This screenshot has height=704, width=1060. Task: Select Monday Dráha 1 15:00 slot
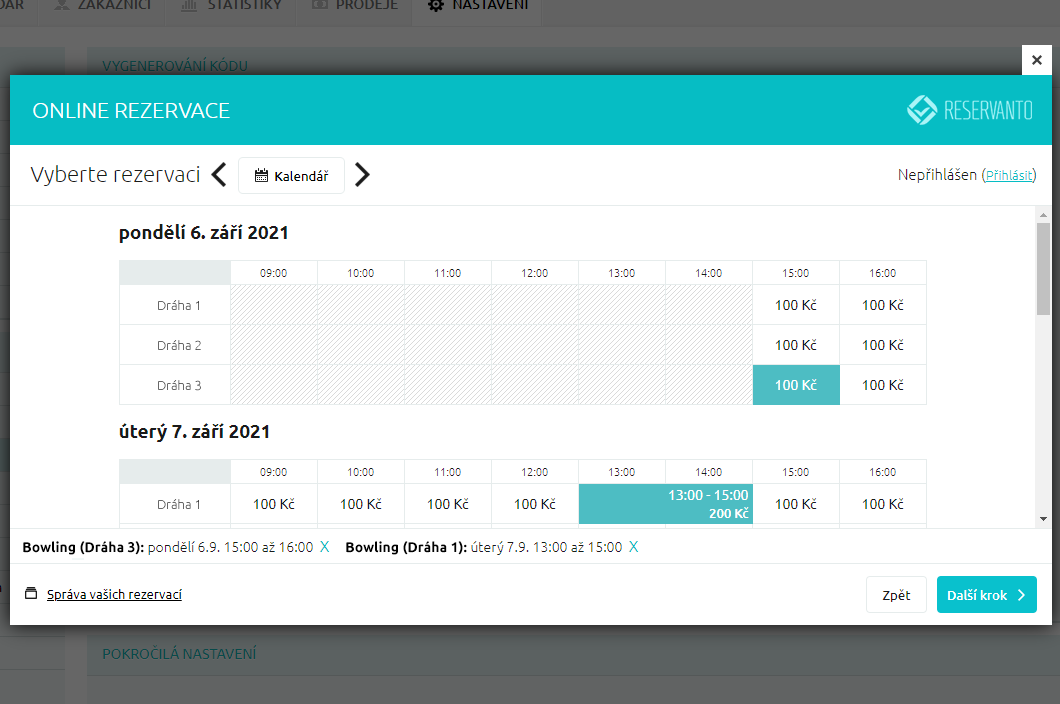pos(795,305)
